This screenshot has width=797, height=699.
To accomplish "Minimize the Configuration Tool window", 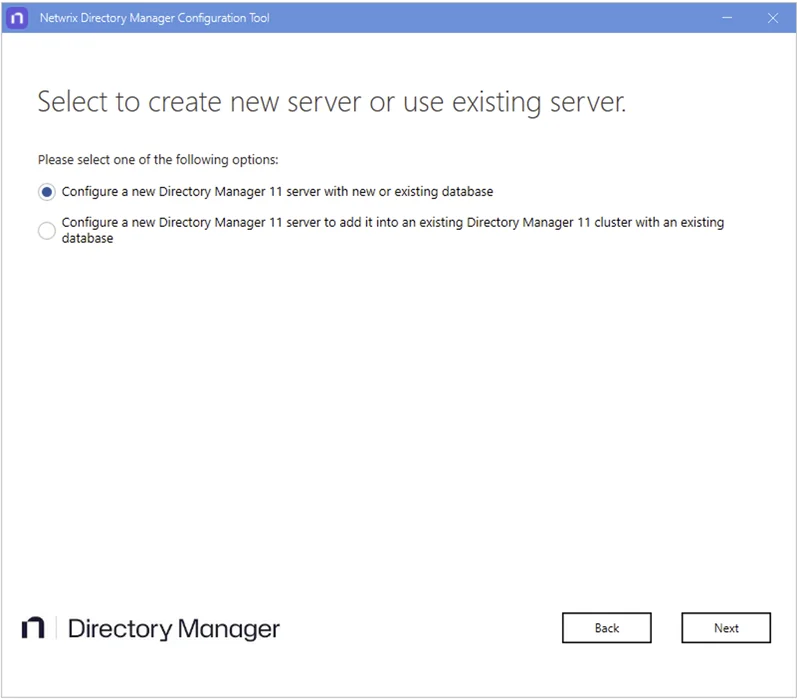I will click(727, 18).
